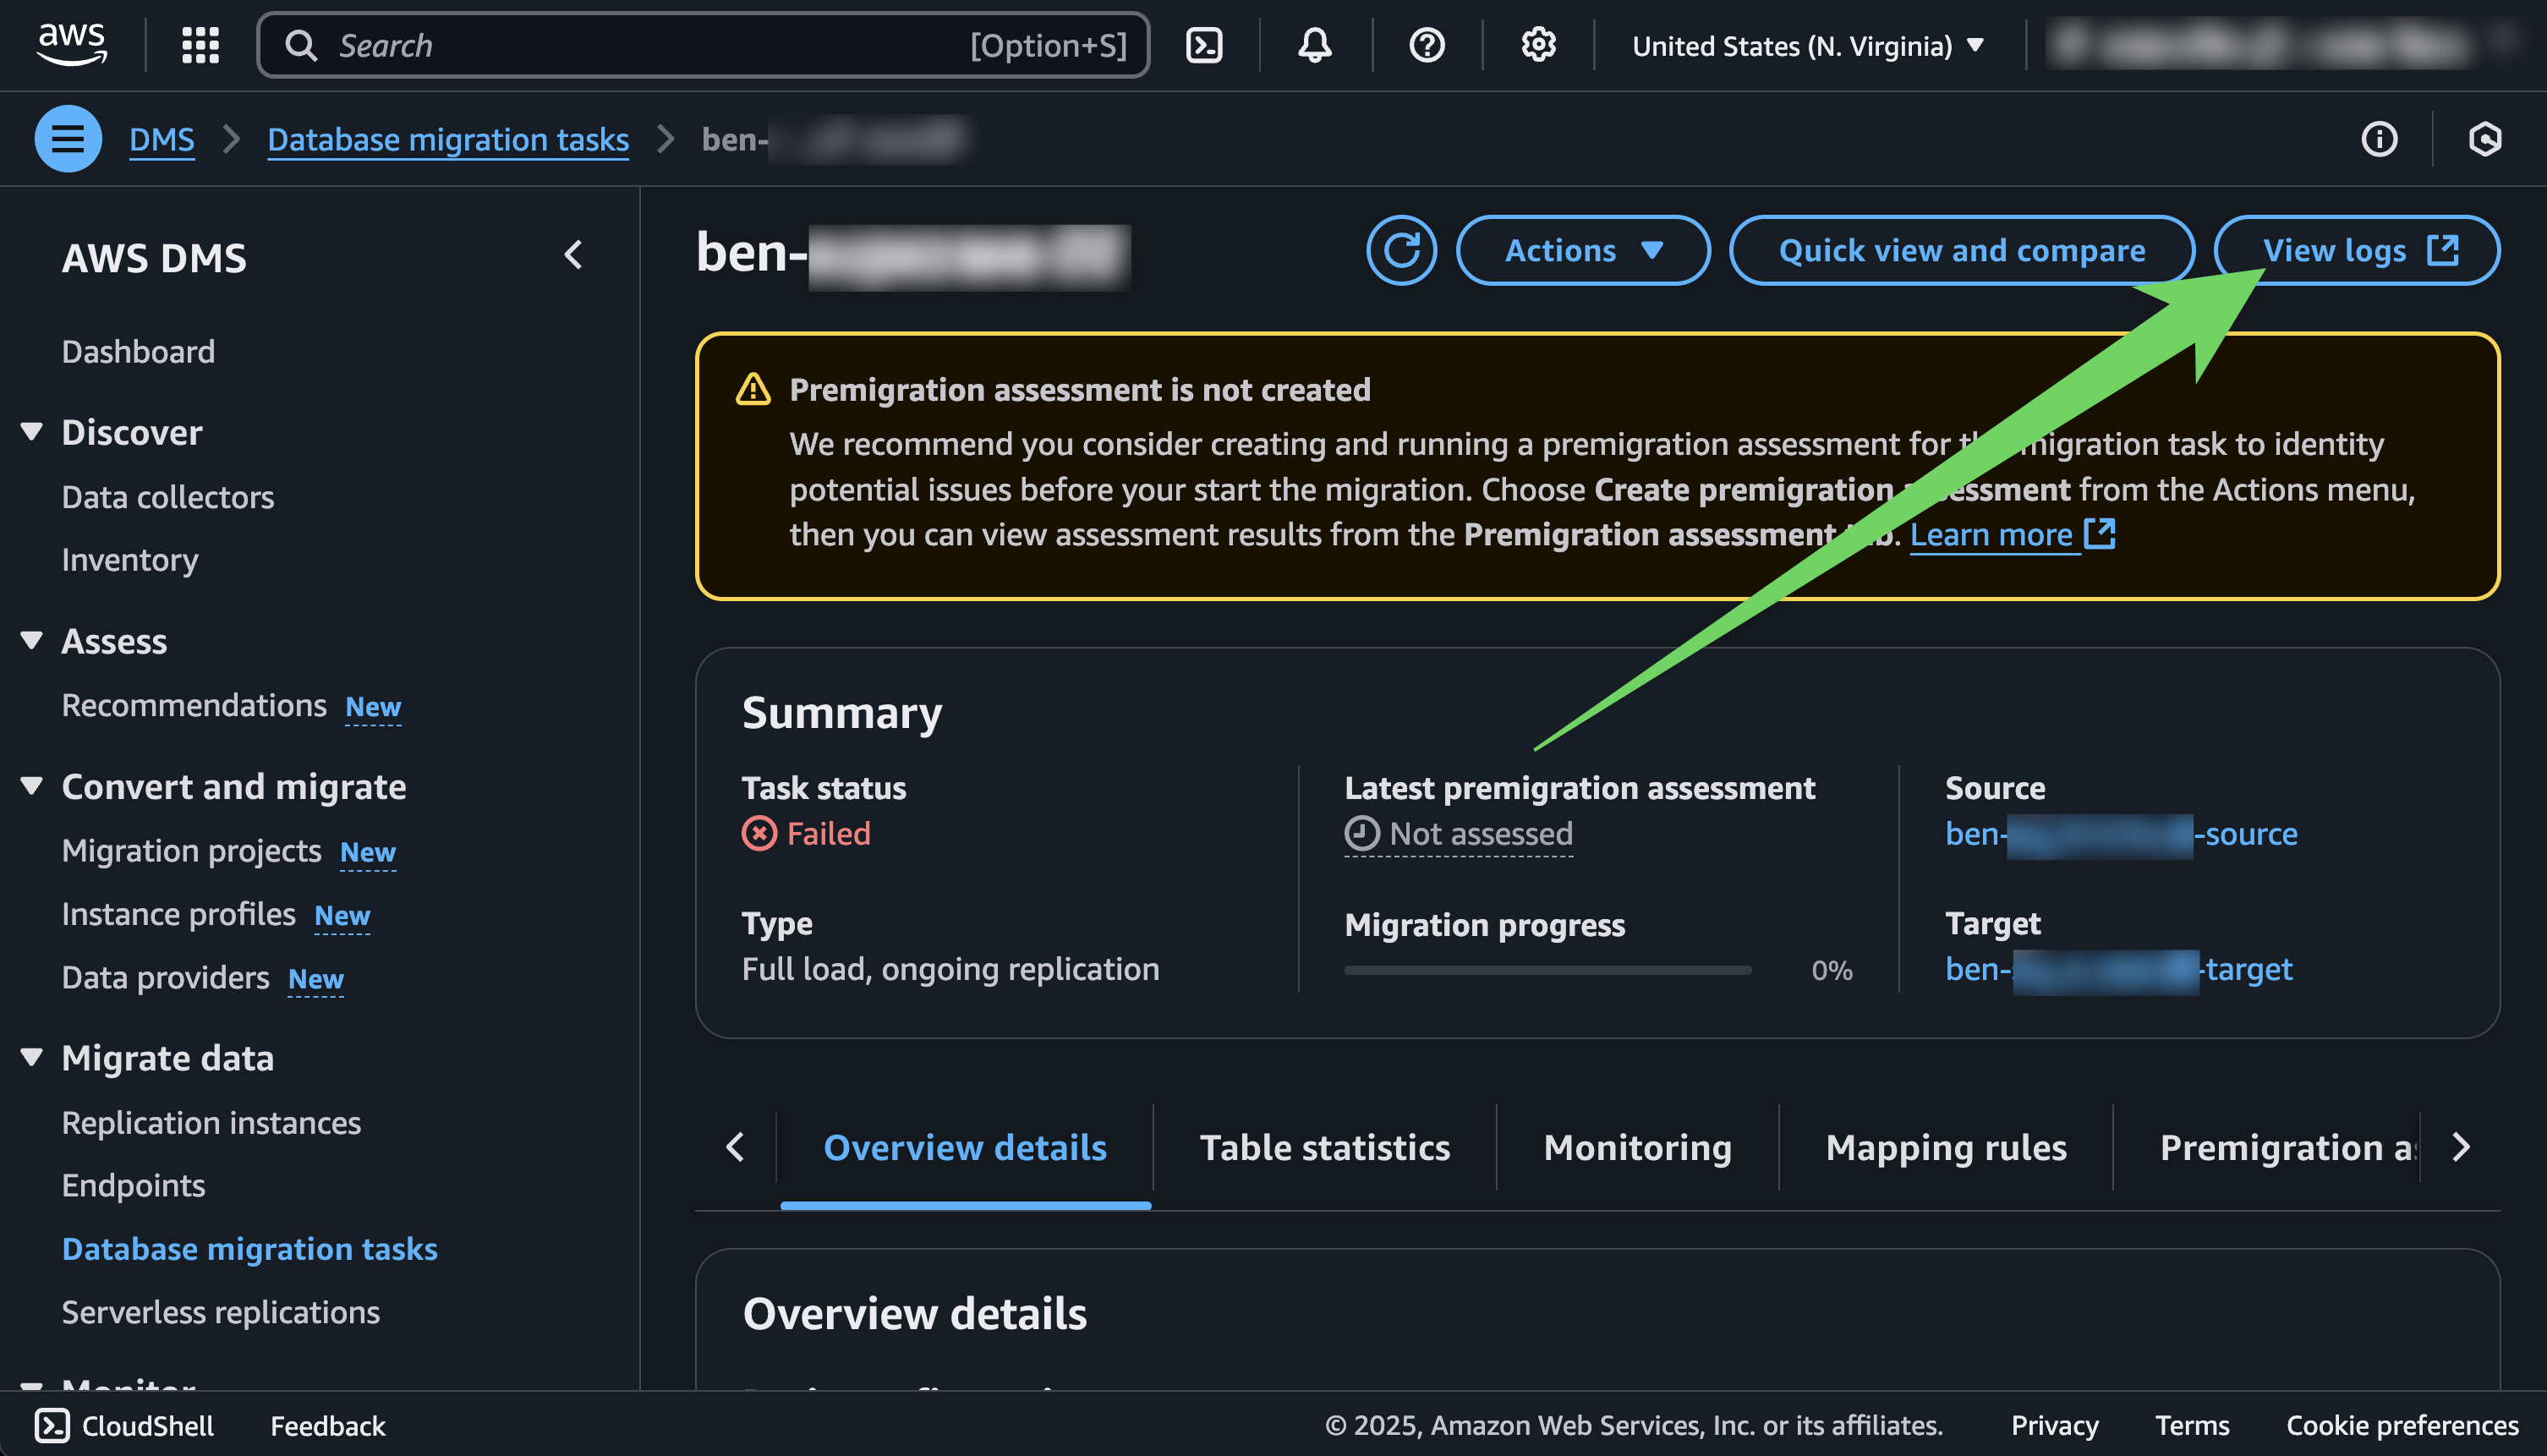Image resolution: width=2547 pixels, height=1456 pixels.
Task: Open the Actions dropdown menu
Action: pyautogui.click(x=1582, y=250)
